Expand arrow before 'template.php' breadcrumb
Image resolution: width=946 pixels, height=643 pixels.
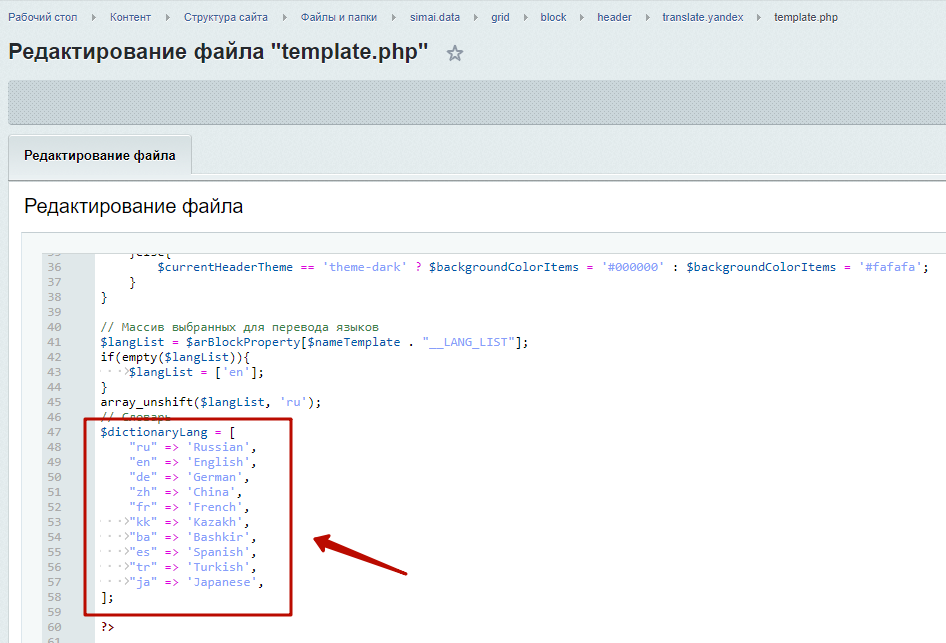click(759, 17)
